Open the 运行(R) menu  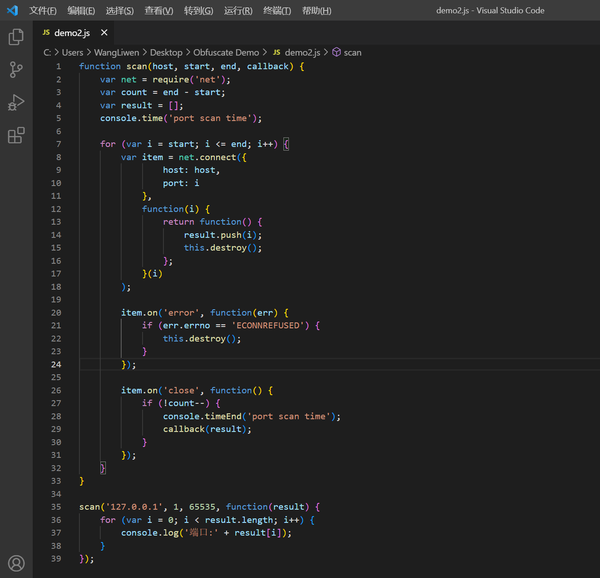(x=238, y=11)
